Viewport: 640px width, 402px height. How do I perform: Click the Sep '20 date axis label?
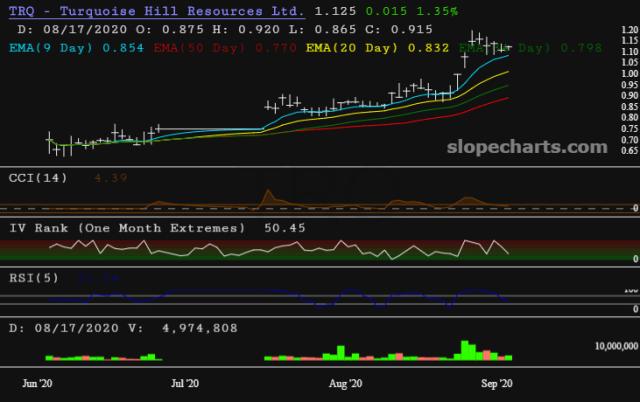(x=497, y=383)
